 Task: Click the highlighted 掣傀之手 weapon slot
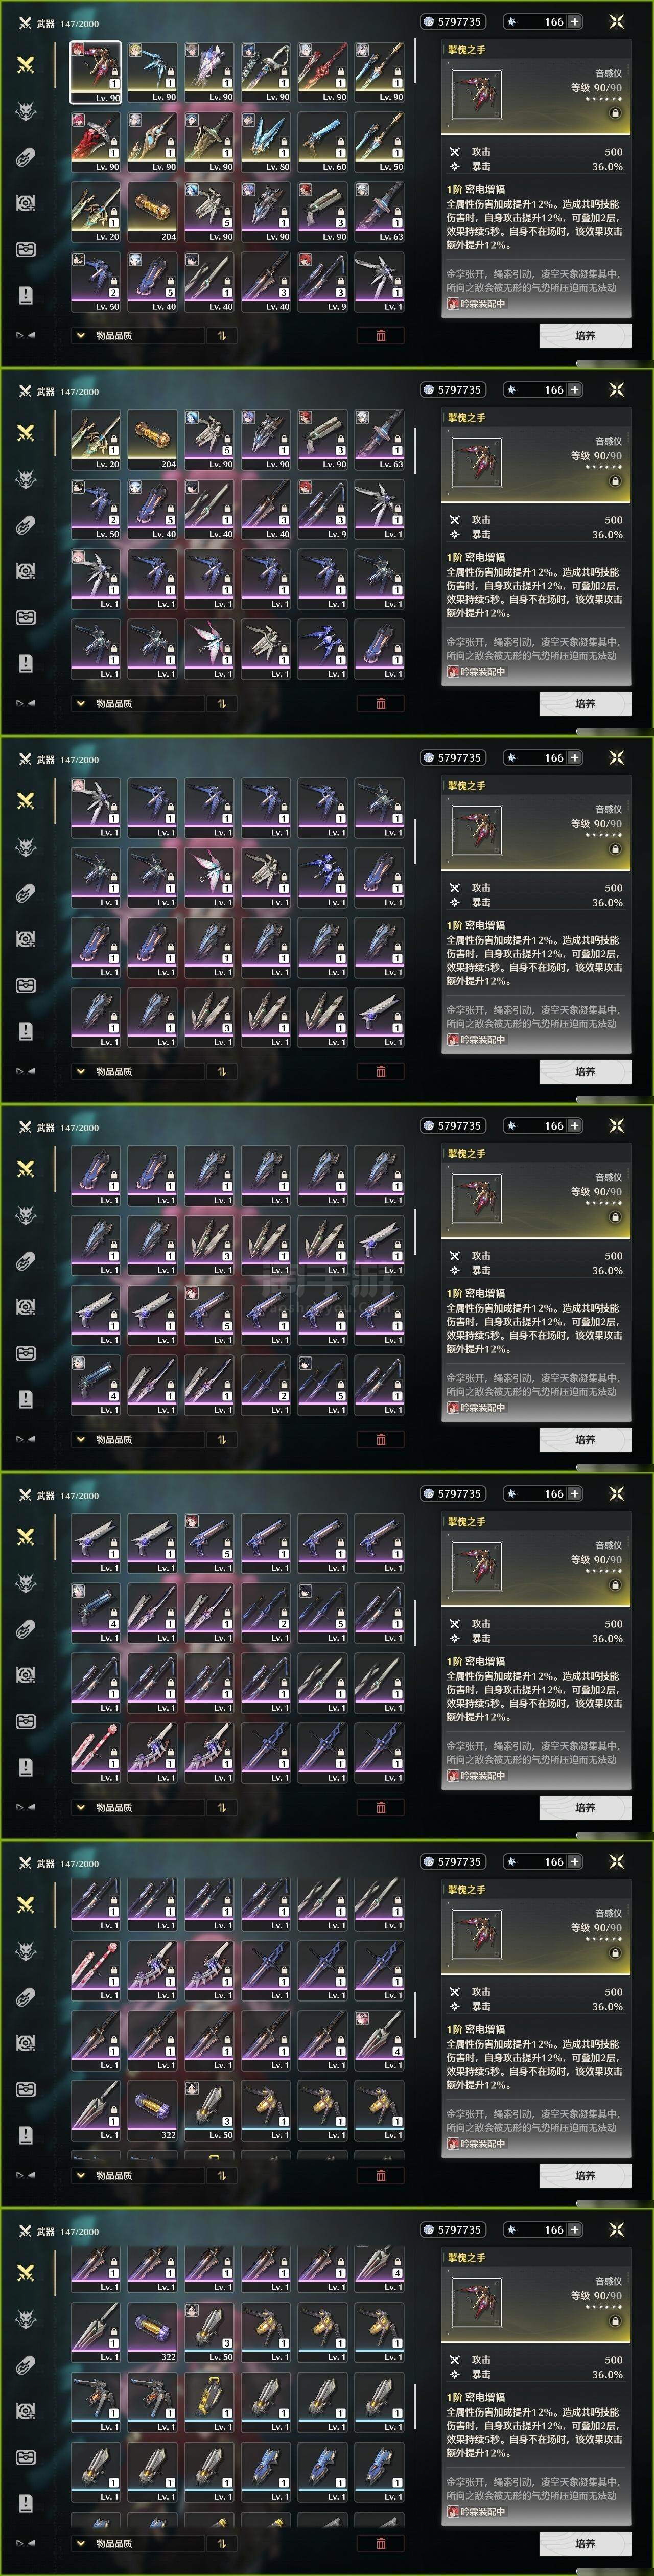(96, 72)
